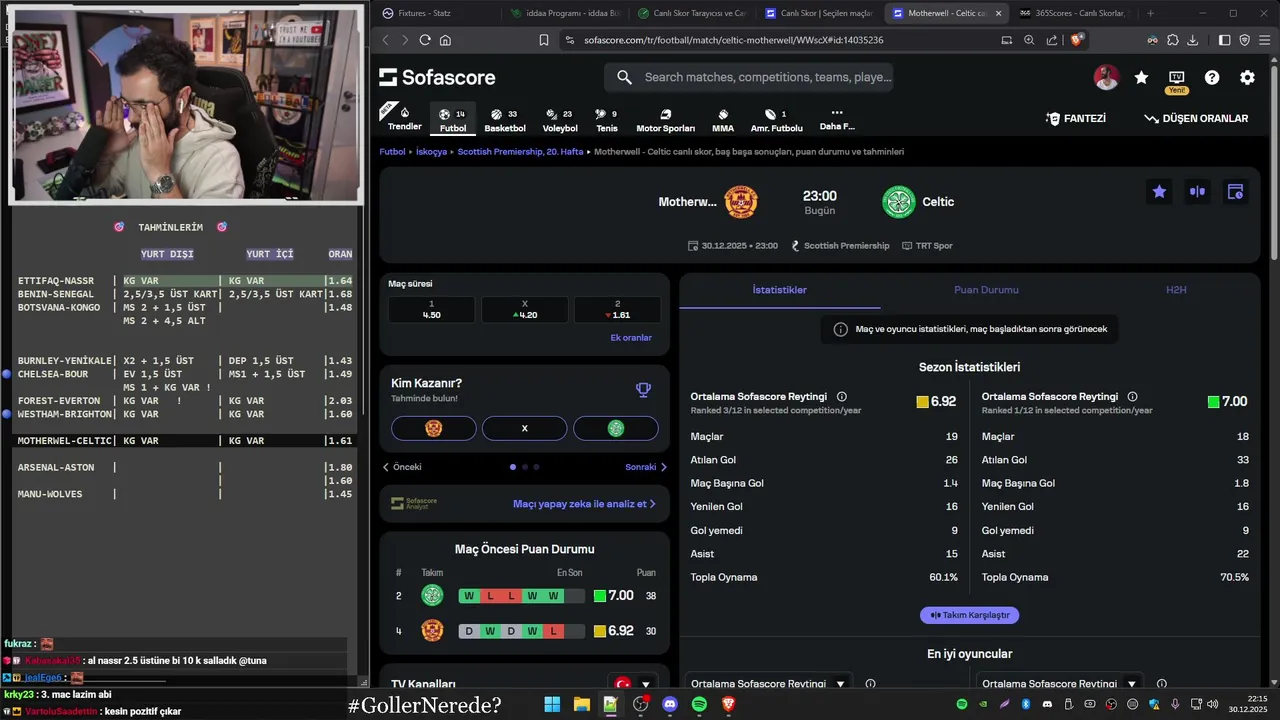Select the away win odds 1.61
The height and width of the screenshot is (720, 1280).
click(x=617, y=309)
